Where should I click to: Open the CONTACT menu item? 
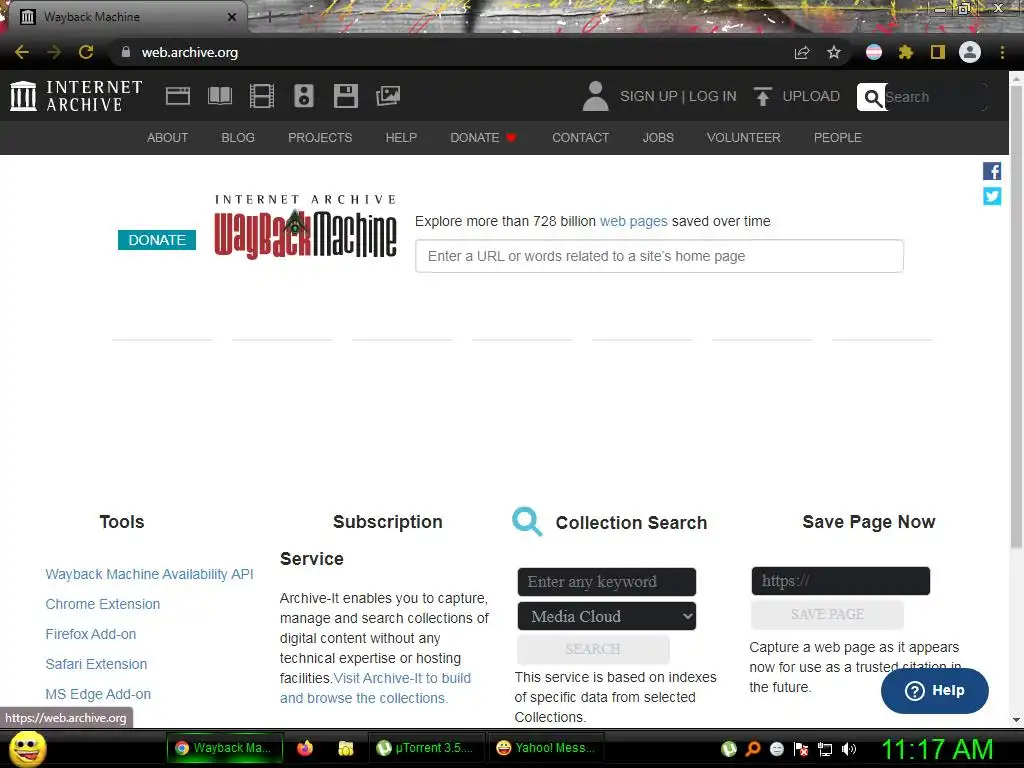pos(581,138)
